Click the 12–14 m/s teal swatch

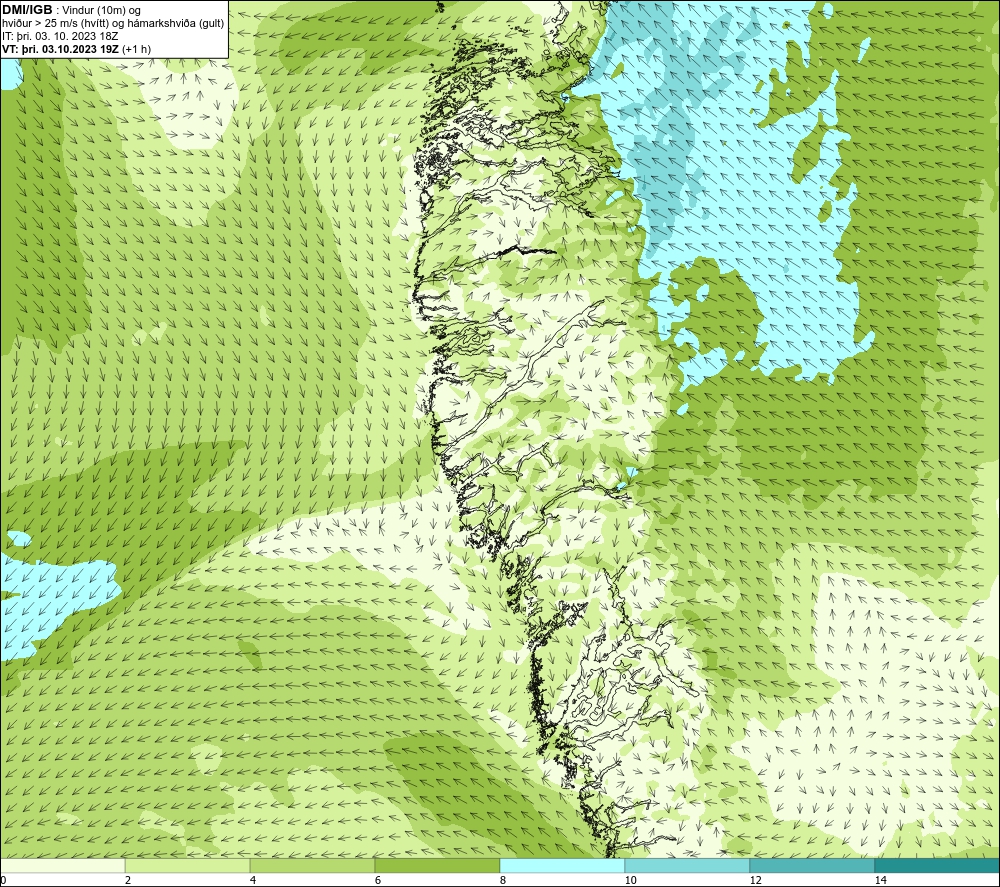click(812, 865)
